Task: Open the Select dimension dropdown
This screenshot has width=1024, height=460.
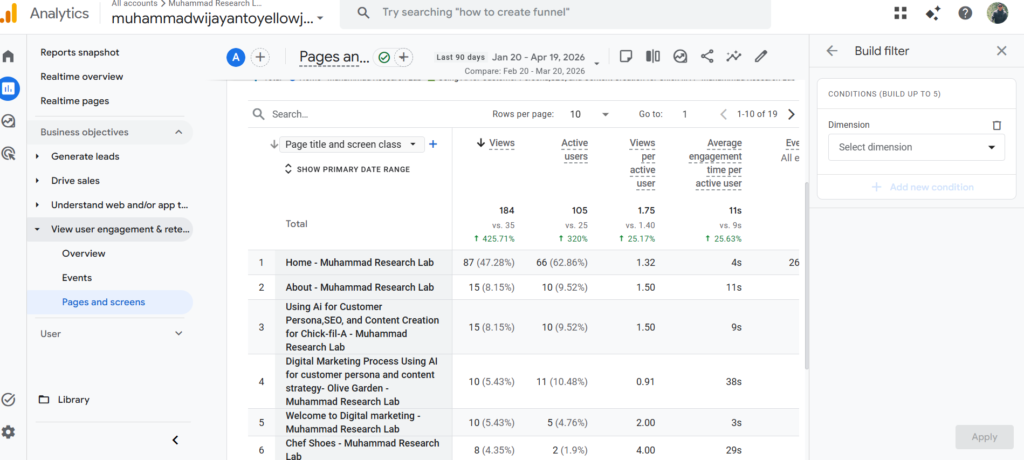Action: 916,147
